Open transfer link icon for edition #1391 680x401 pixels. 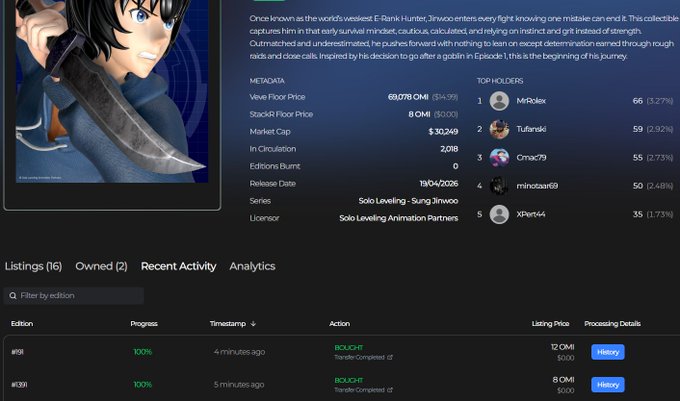point(390,390)
